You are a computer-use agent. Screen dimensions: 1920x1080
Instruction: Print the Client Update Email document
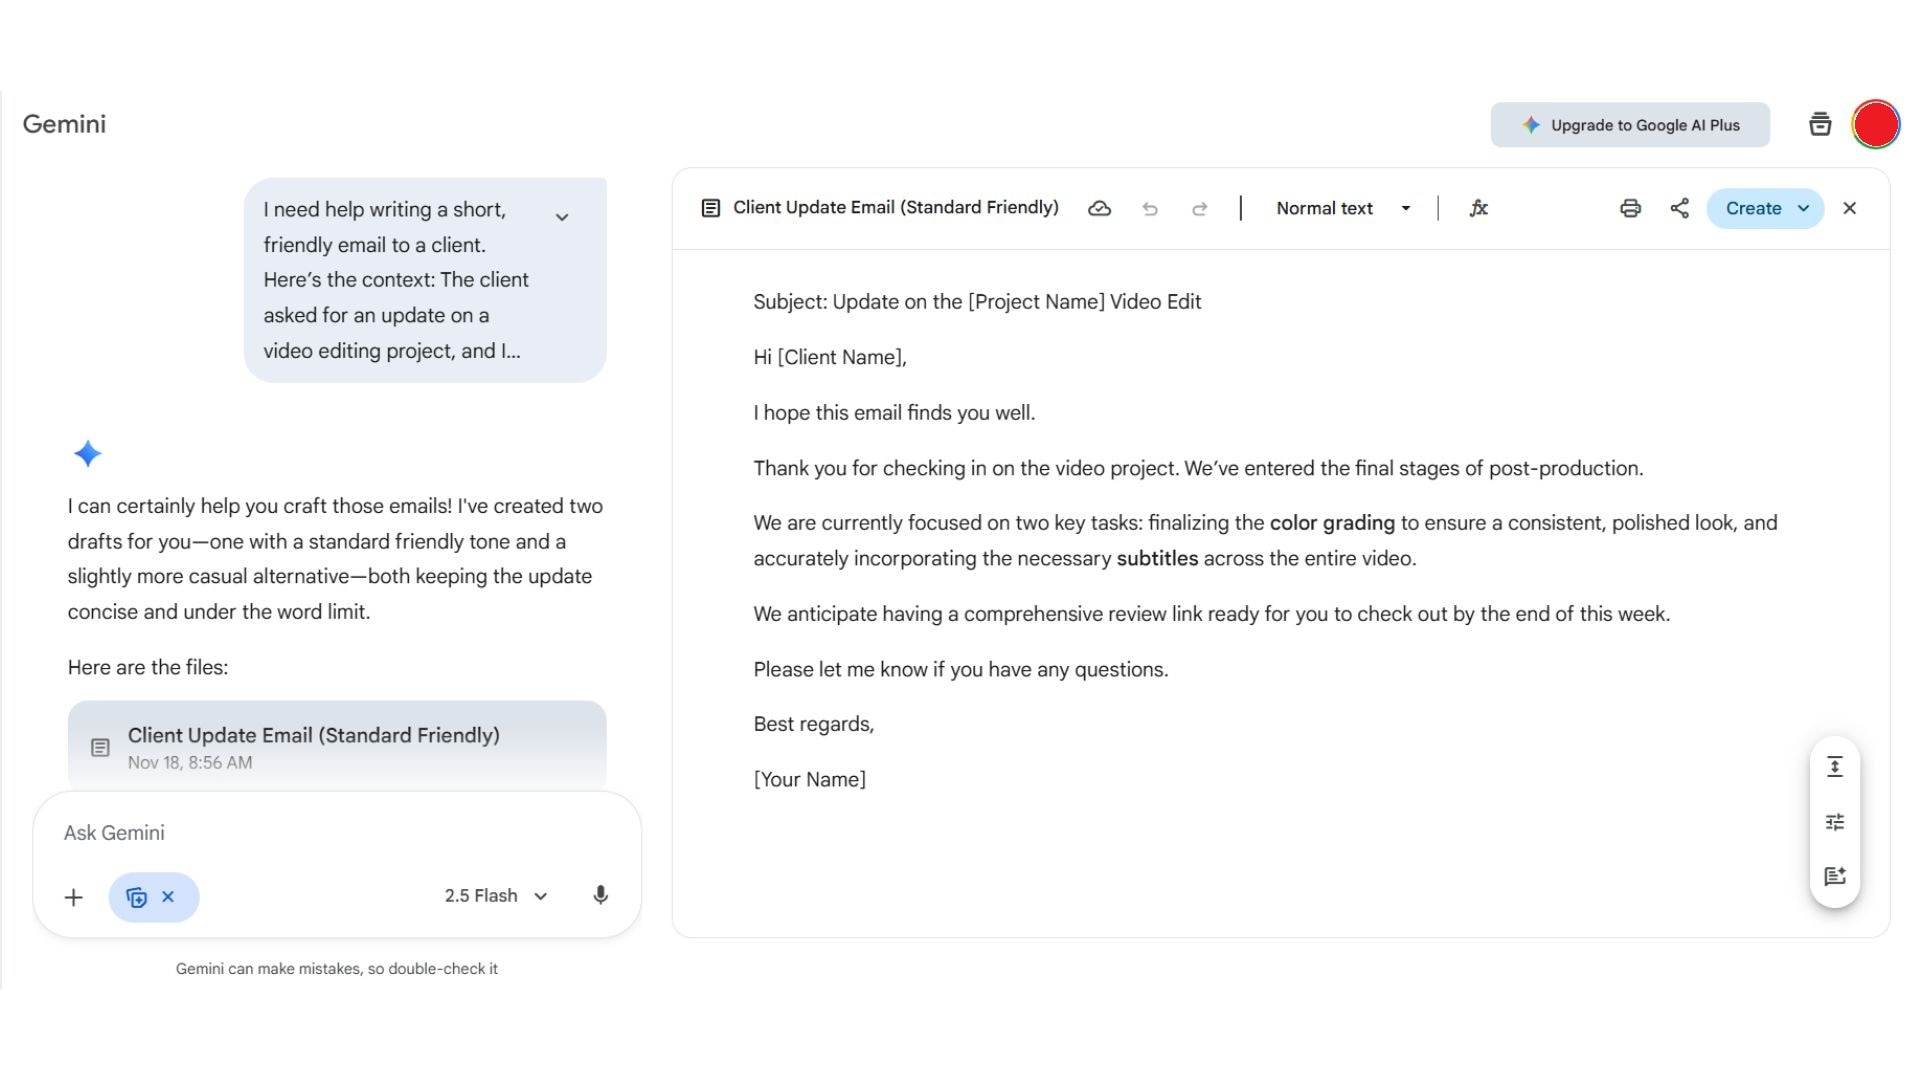point(1630,208)
